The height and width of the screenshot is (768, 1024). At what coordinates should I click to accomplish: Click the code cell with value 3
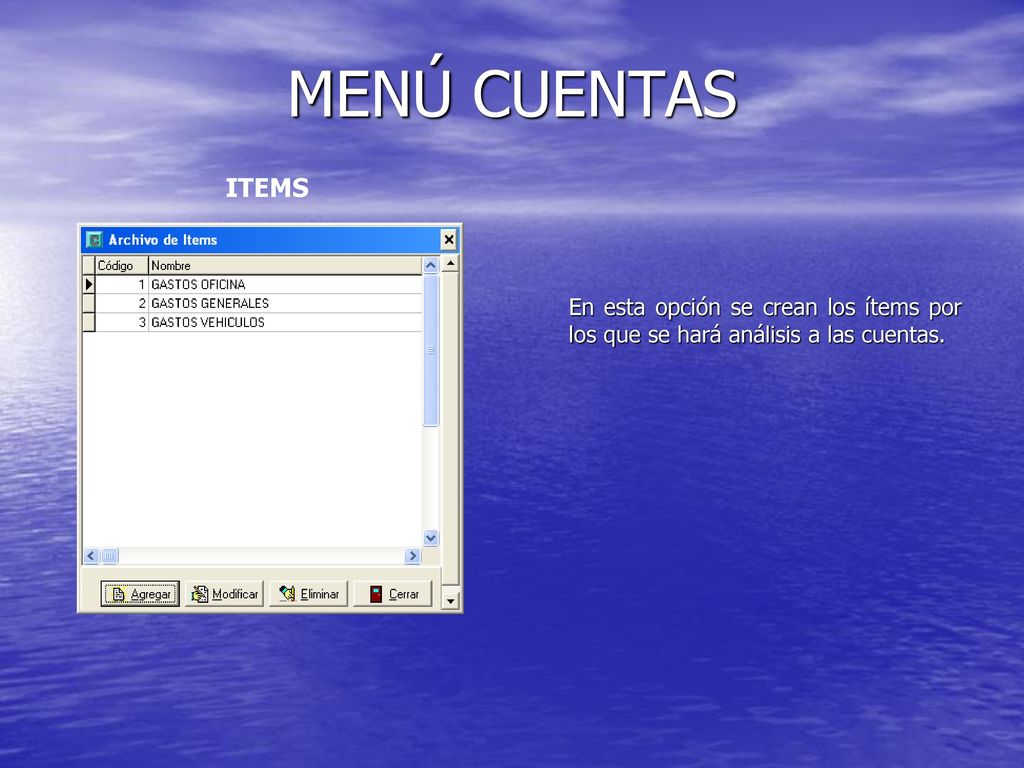point(121,322)
